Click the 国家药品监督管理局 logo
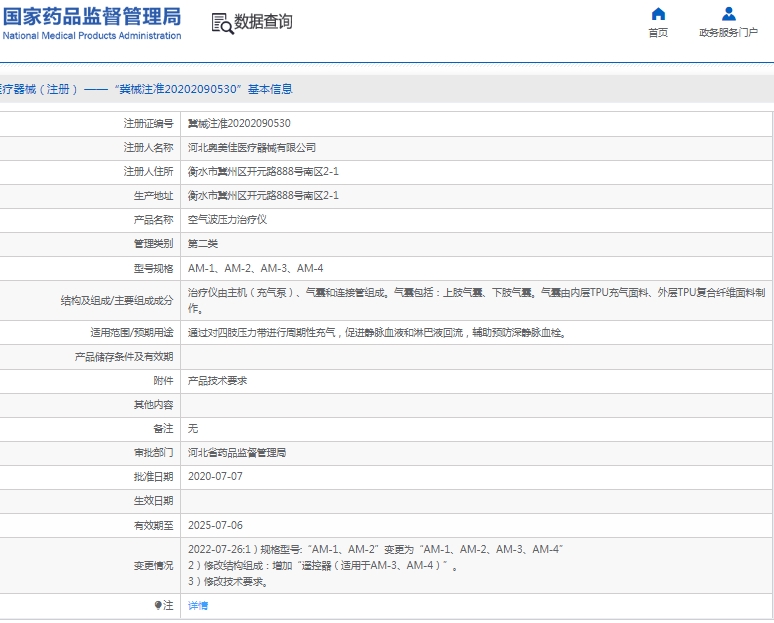The width and height of the screenshot is (774, 623). [x=92, y=17]
